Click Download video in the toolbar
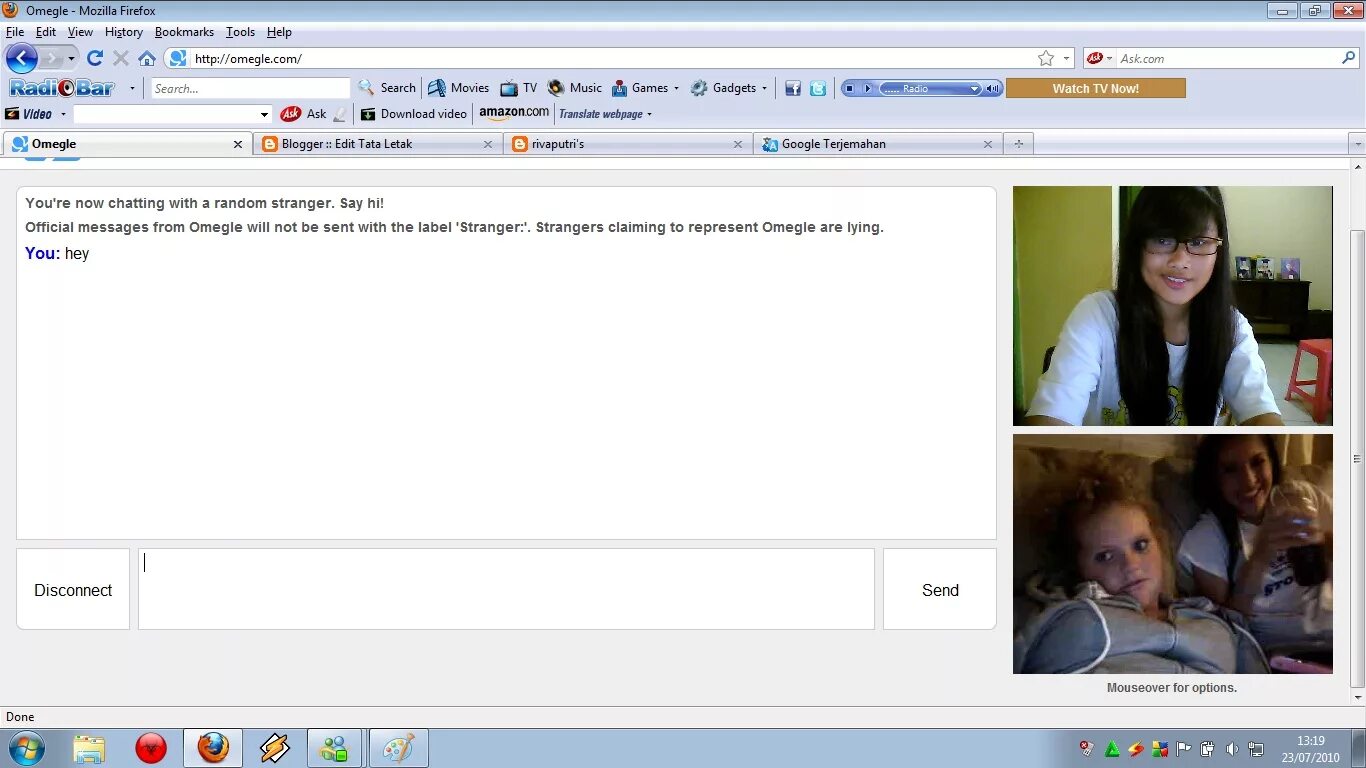This screenshot has width=1366, height=768. (x=414, y=114)
